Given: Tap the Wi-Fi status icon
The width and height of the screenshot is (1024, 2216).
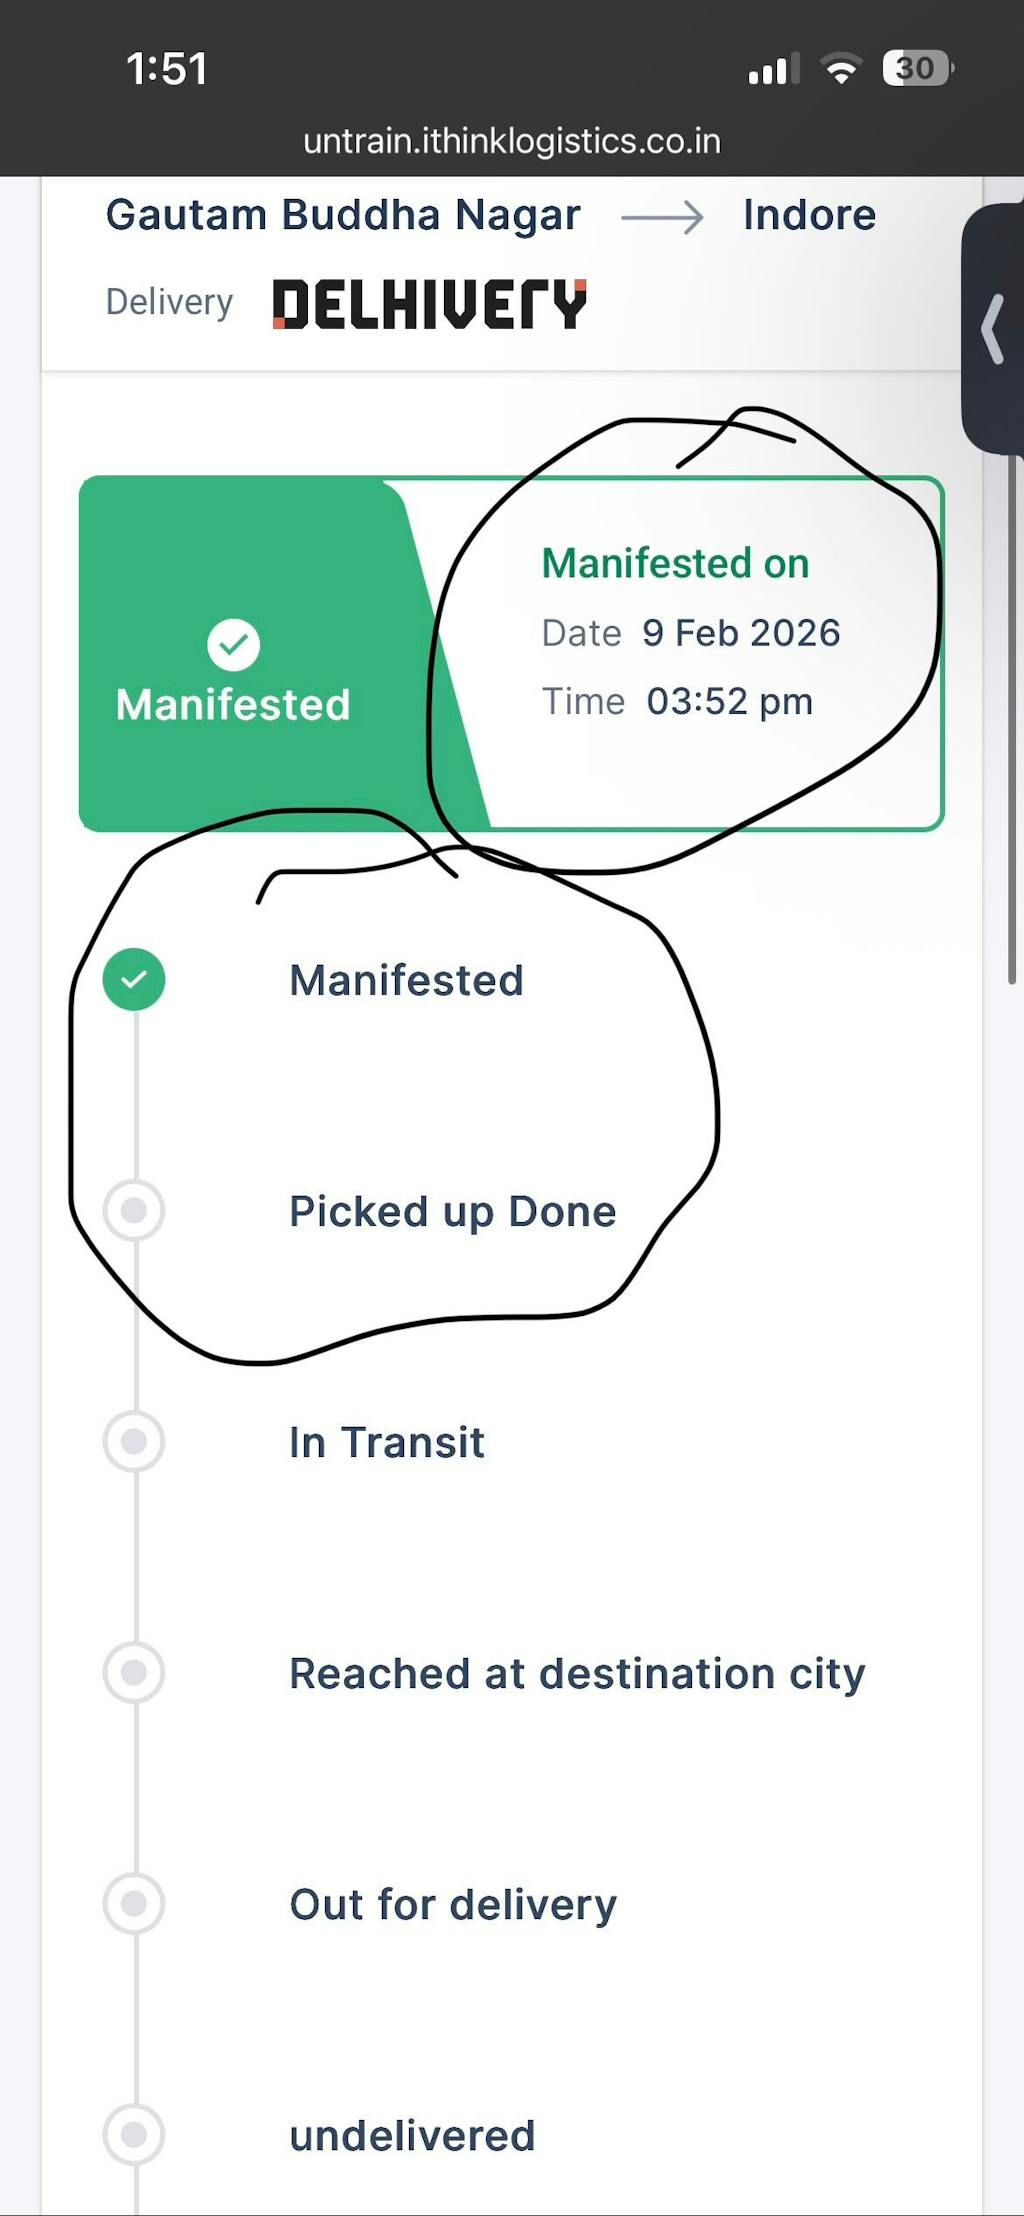Looking at the screenshot, I should tap(841, 69).
